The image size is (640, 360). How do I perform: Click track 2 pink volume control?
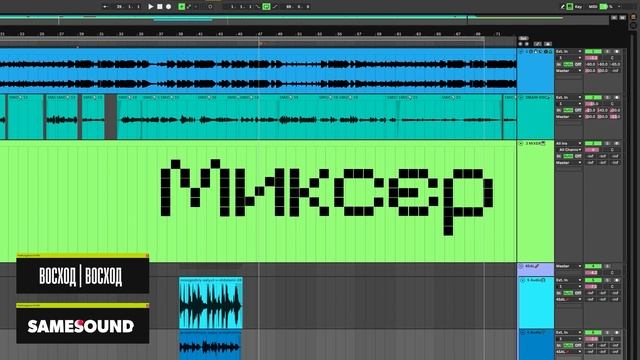592,104
